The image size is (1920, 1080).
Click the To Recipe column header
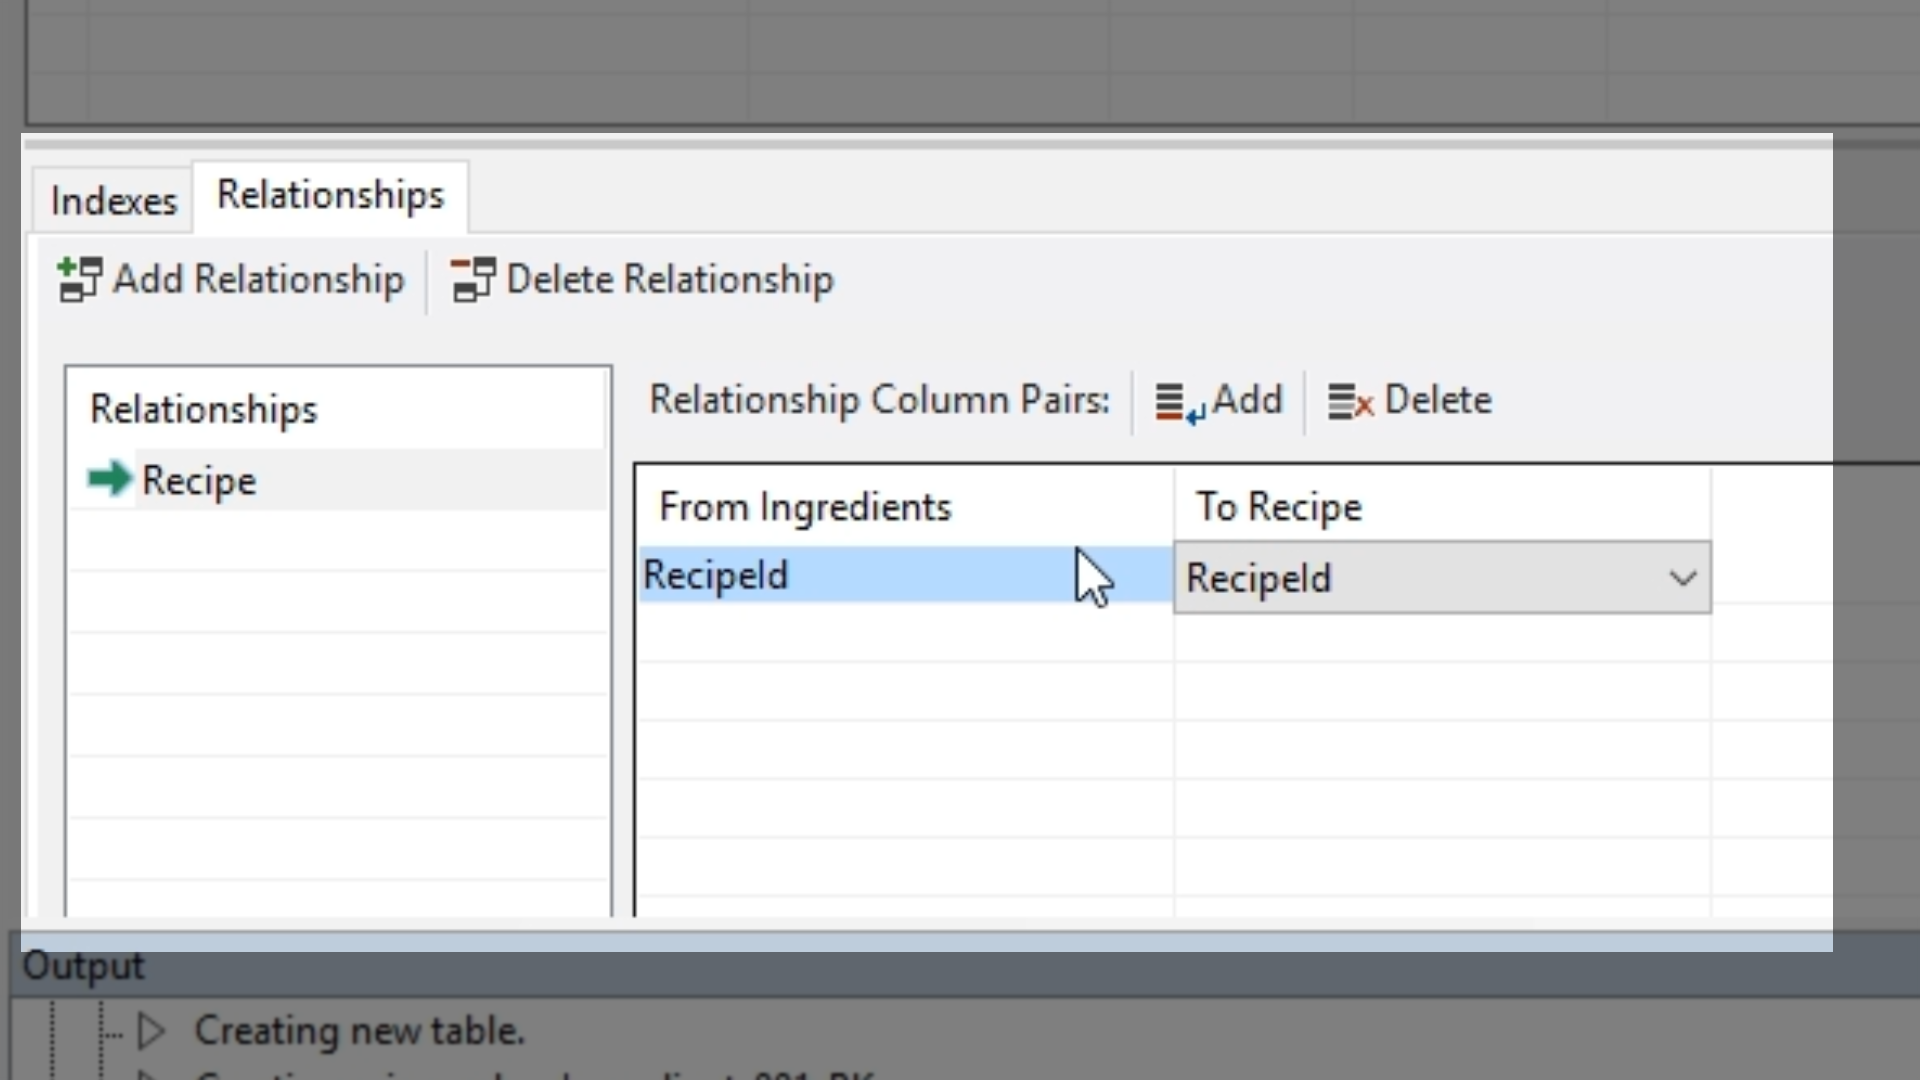[x=1279, y=507]
